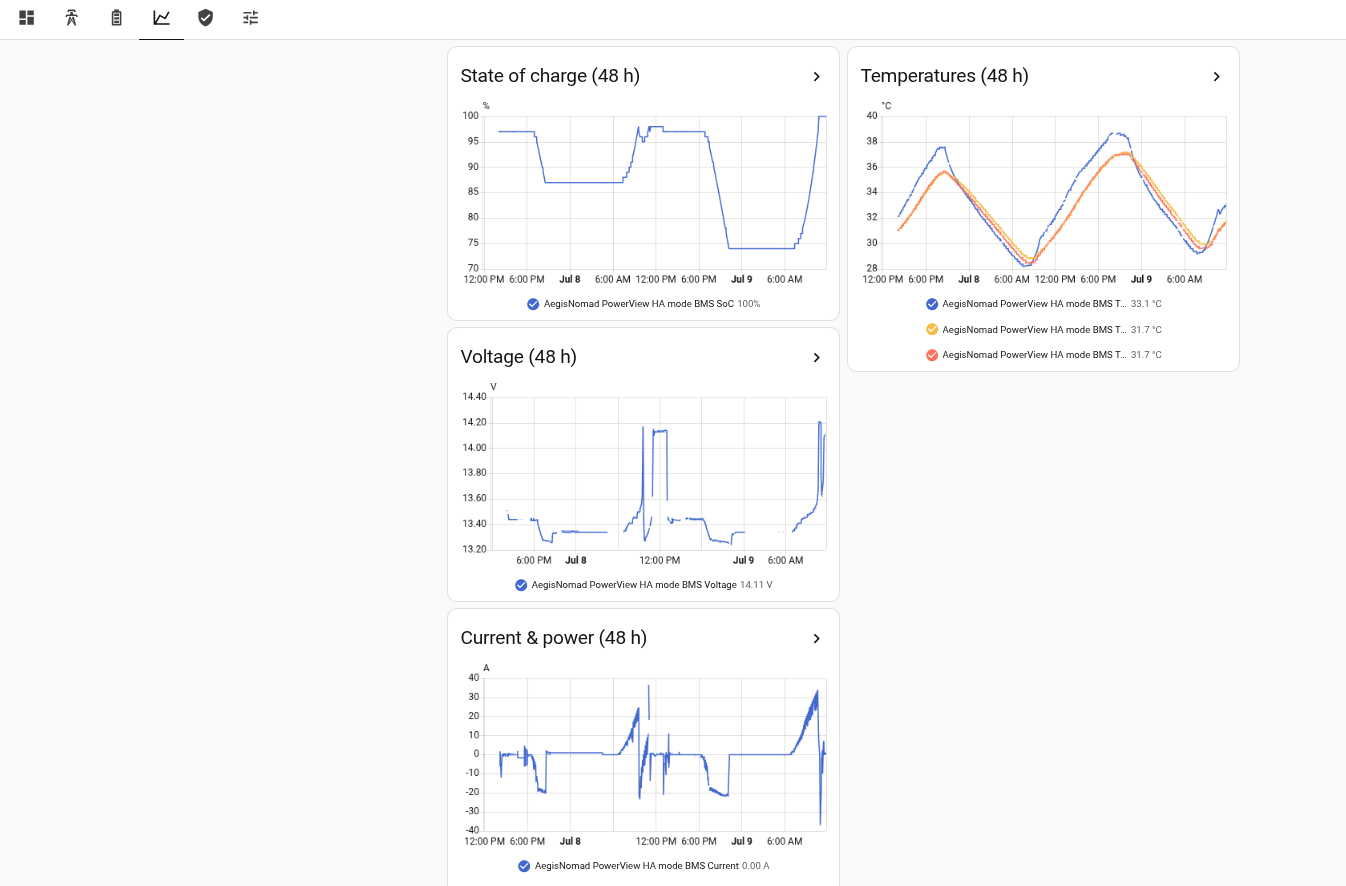Click the 33.1 °C temperature value
The width and height of the screenshot is (1346, 886).
(1146, 304)
